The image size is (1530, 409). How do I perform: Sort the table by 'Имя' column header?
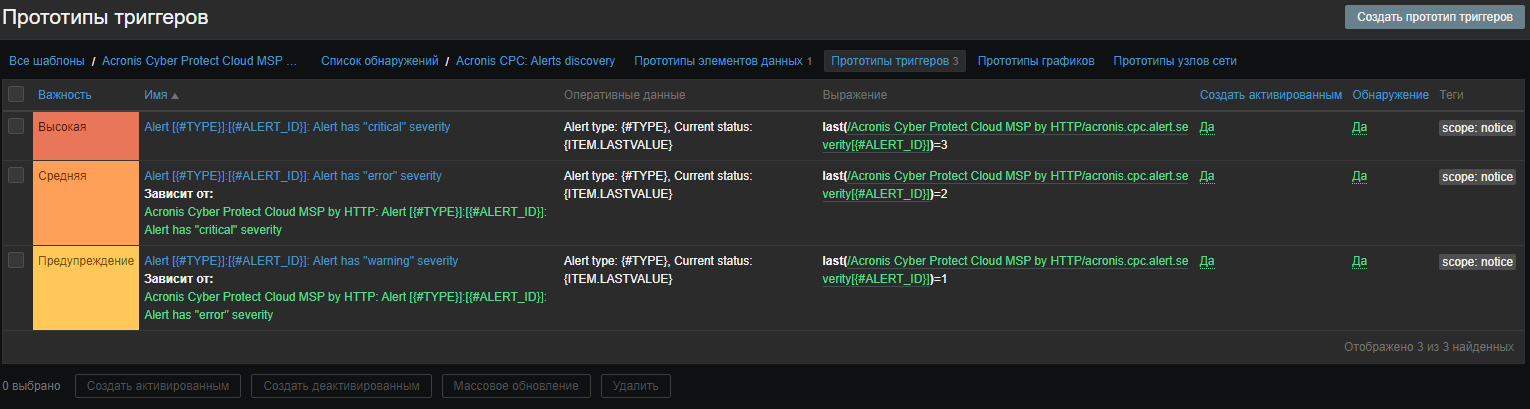click(x=155, y=94)
